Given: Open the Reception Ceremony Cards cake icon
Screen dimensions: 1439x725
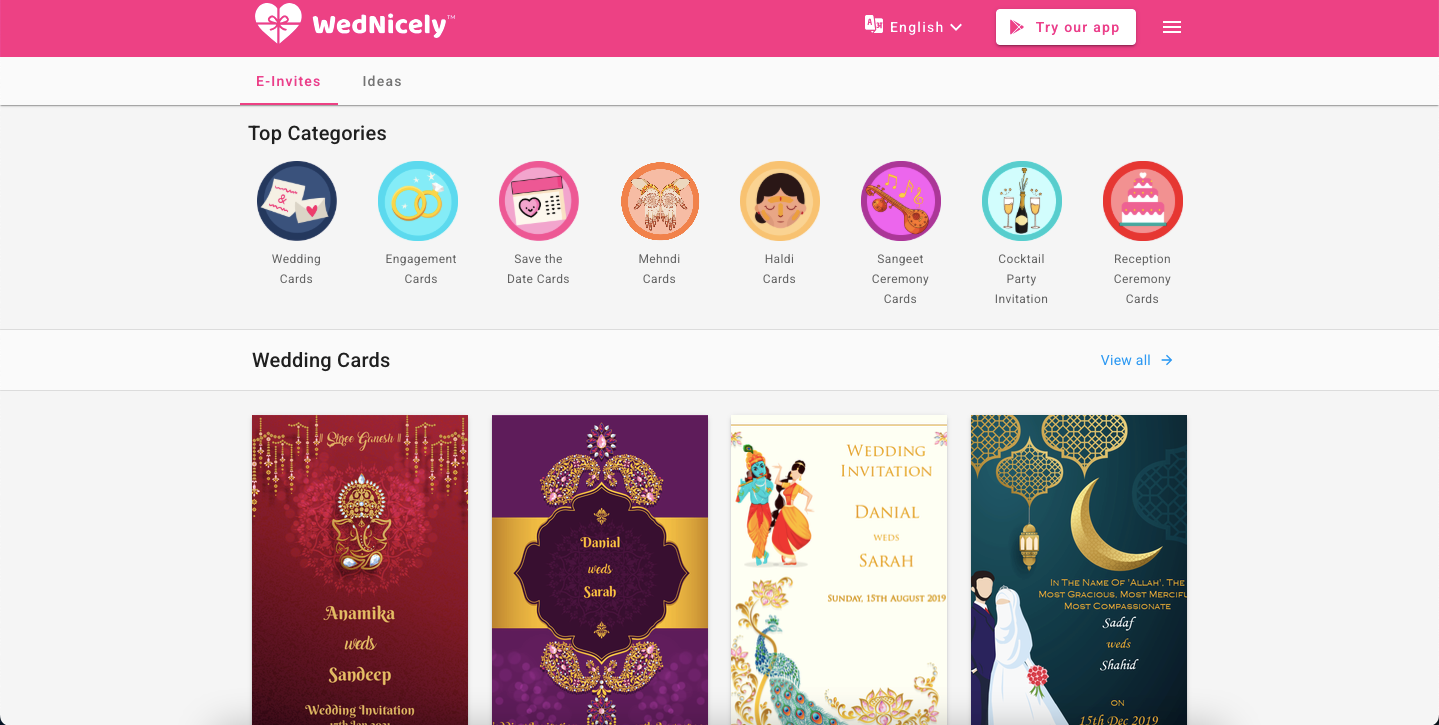Looking at the screenshot, I should click(x=1143, y=201).
